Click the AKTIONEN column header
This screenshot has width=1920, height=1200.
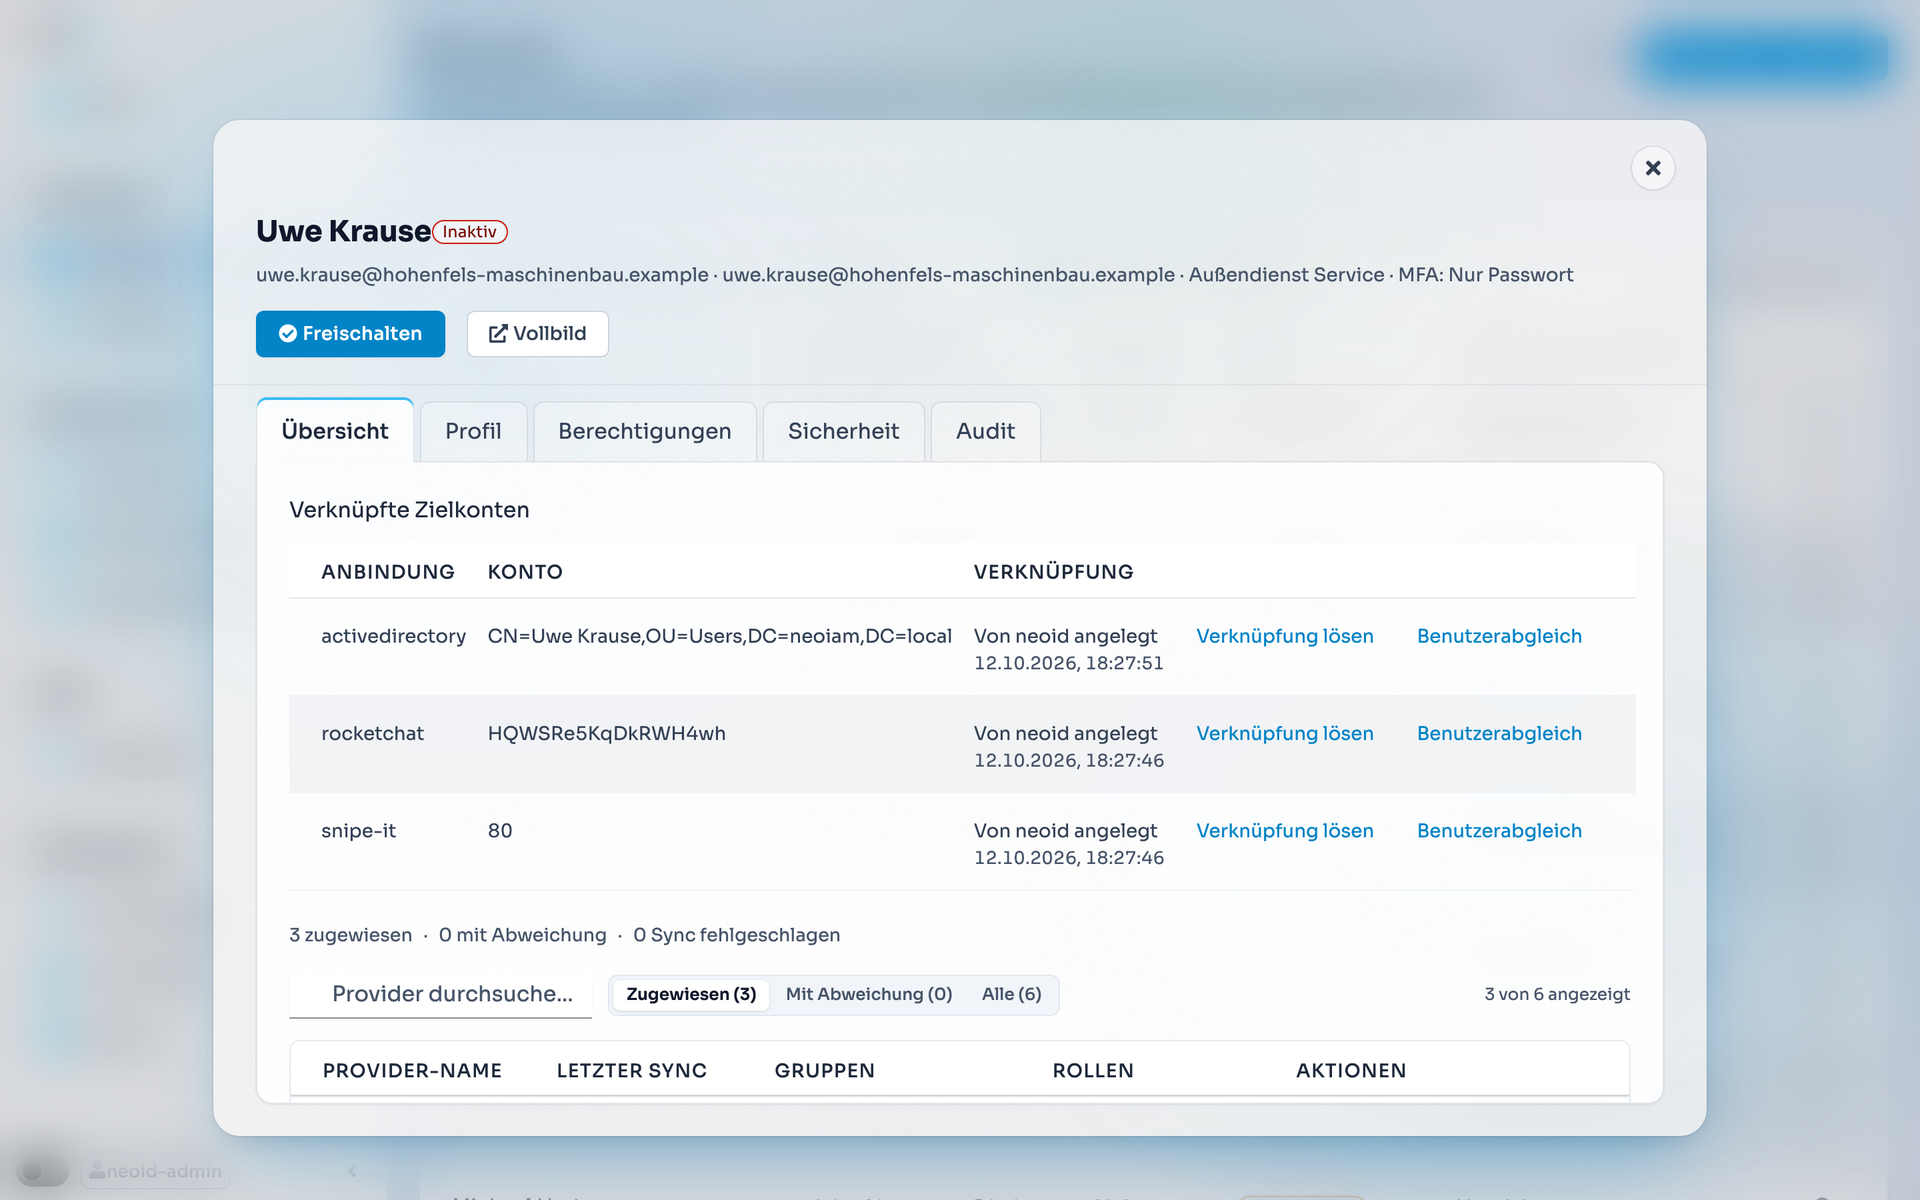(1351, 1070)
